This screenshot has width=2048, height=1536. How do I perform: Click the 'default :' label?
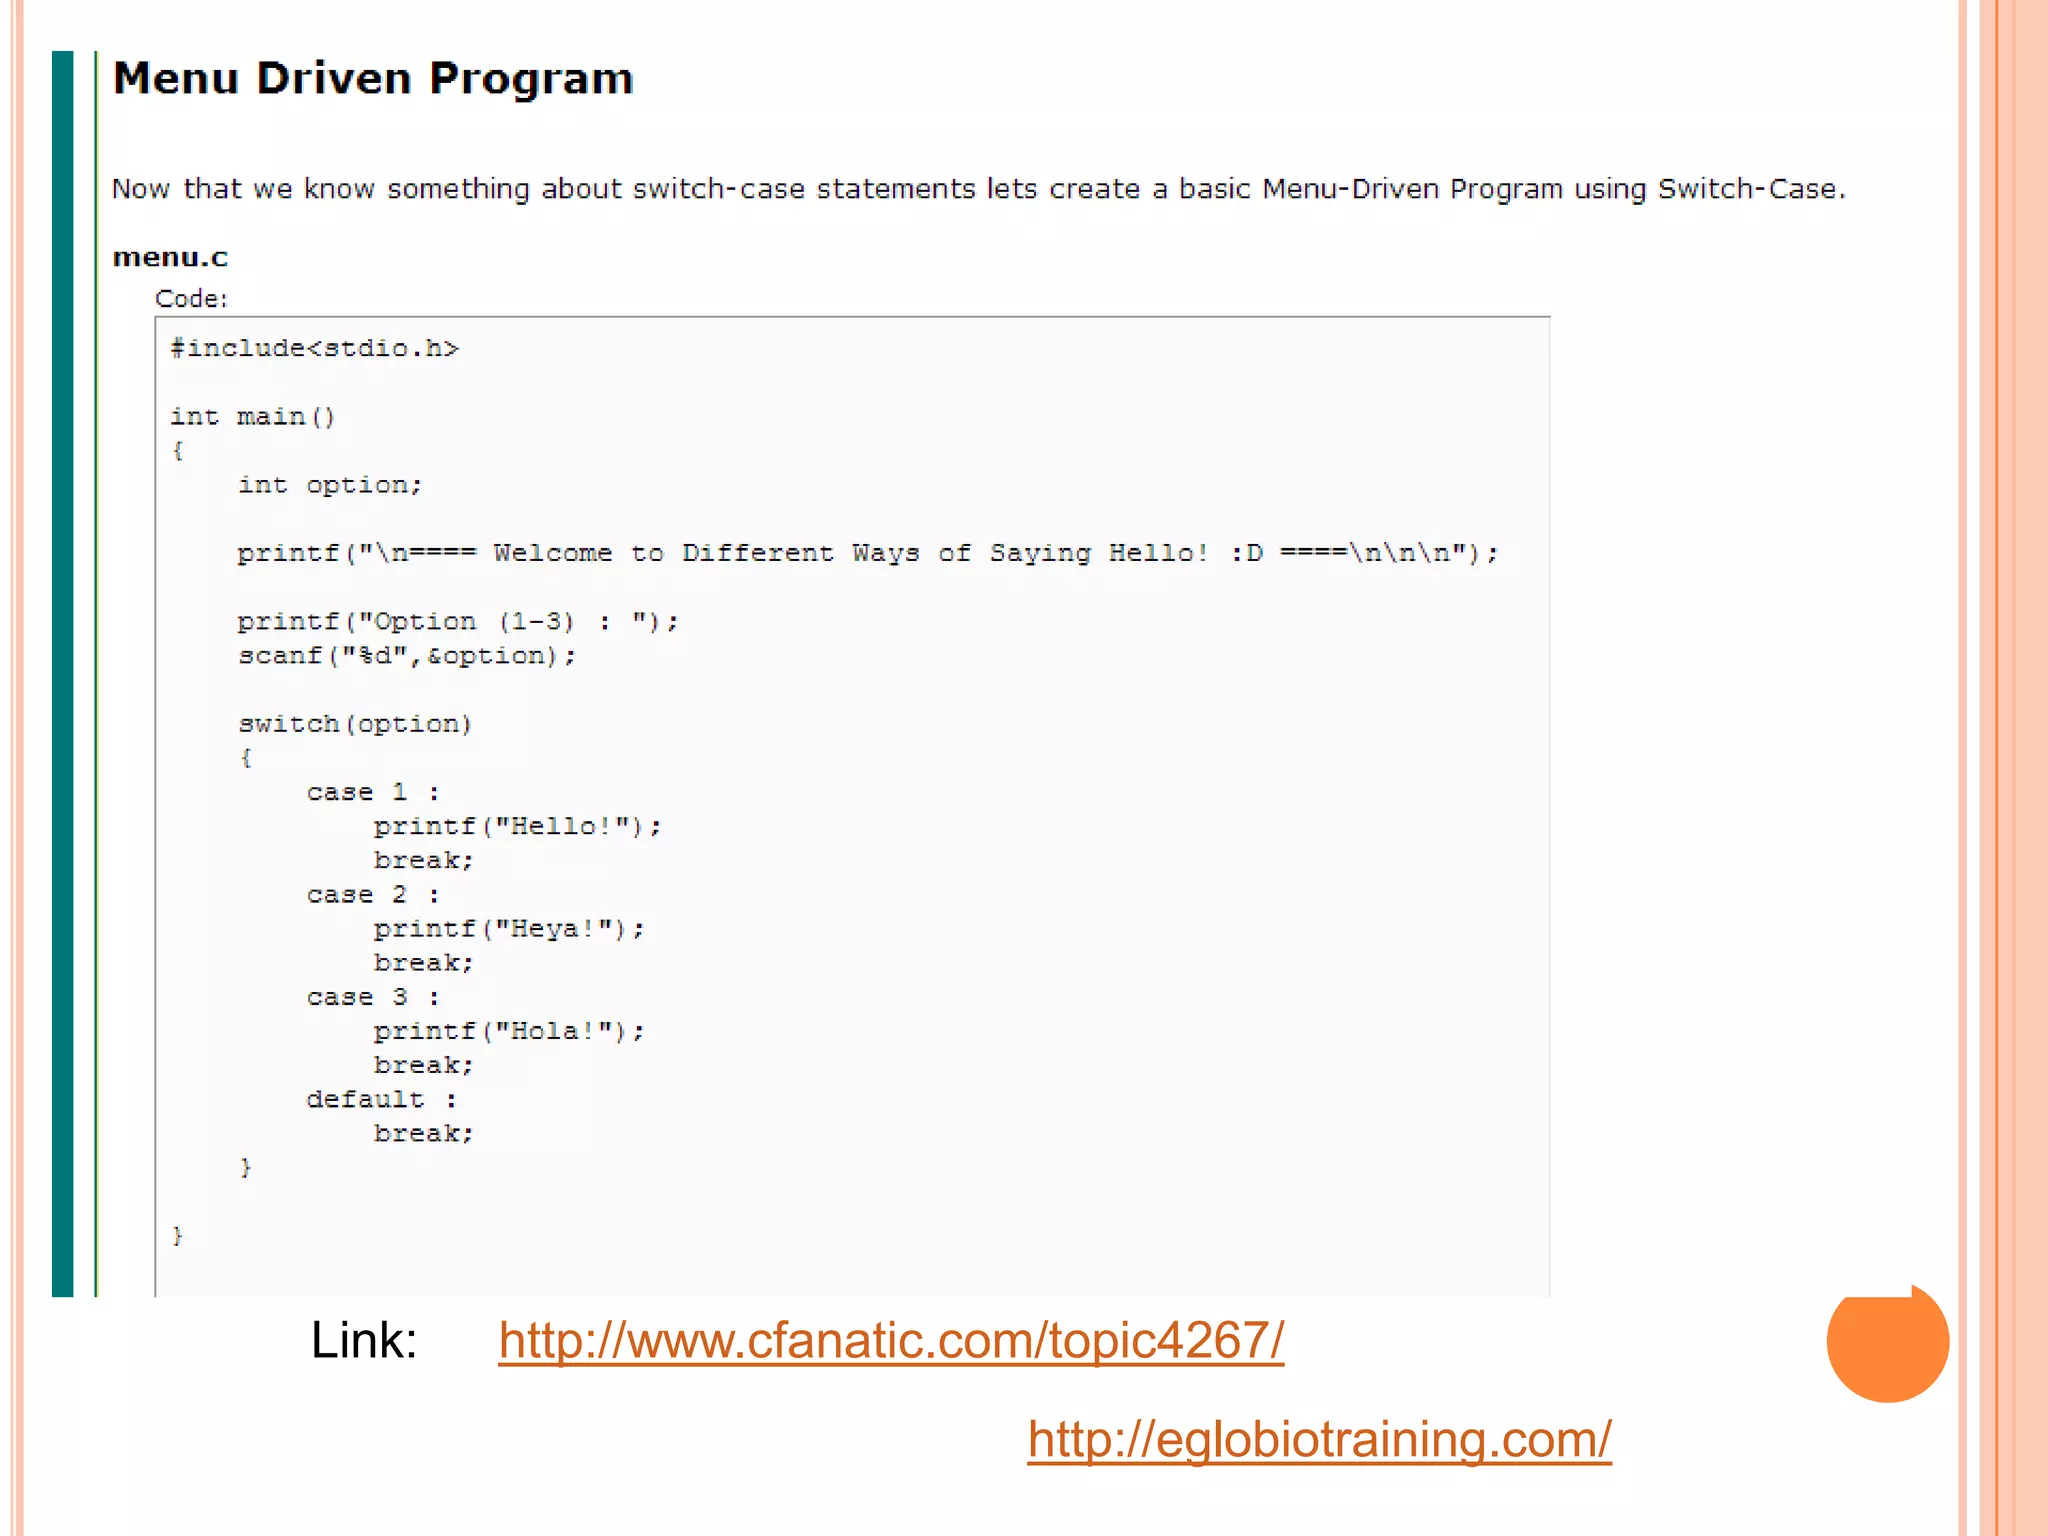pyautogui.click(x=381, y=1100)
